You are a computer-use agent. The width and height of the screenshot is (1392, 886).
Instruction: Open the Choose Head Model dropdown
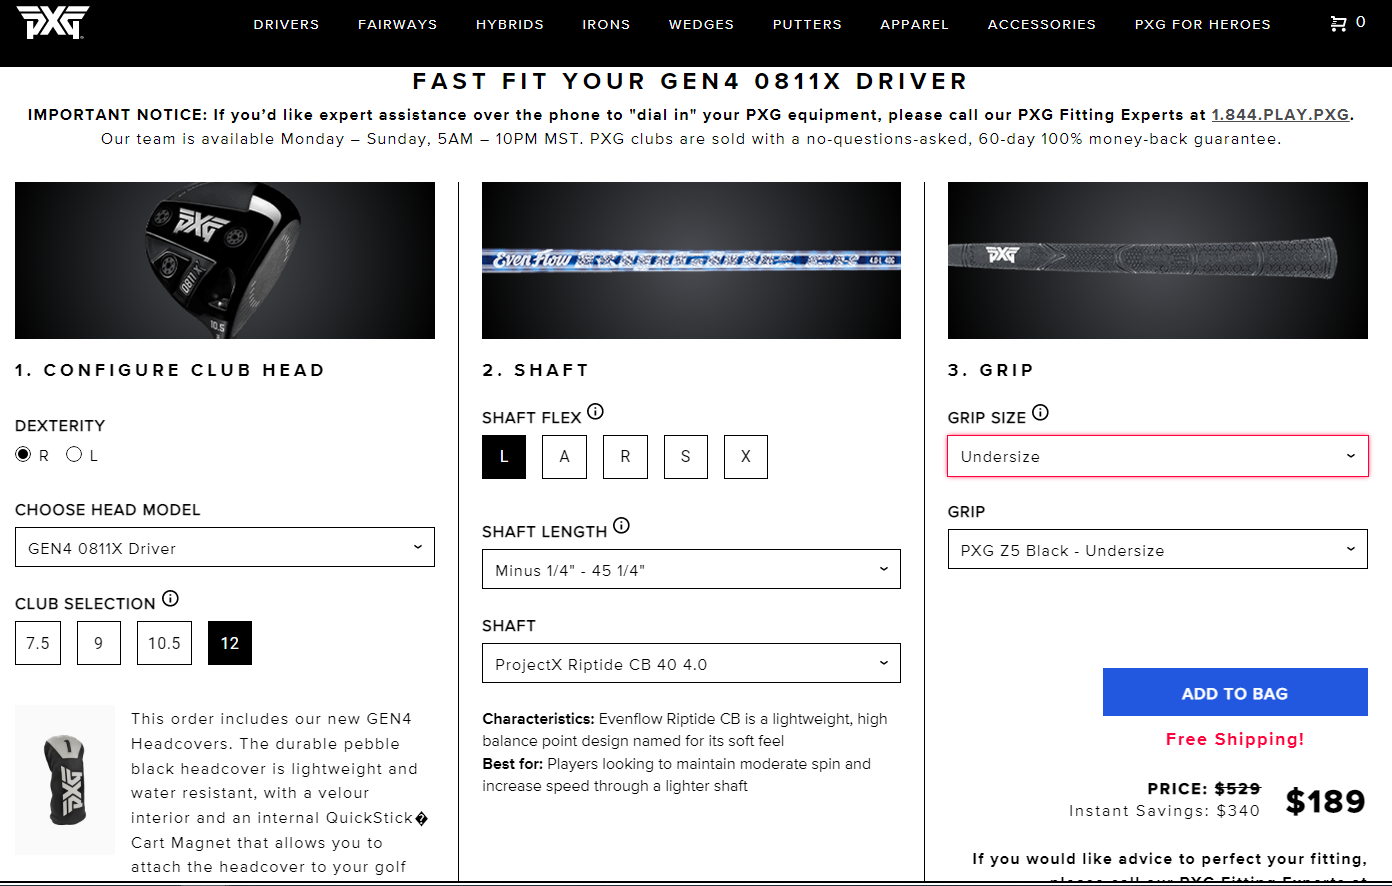point(225,547)
